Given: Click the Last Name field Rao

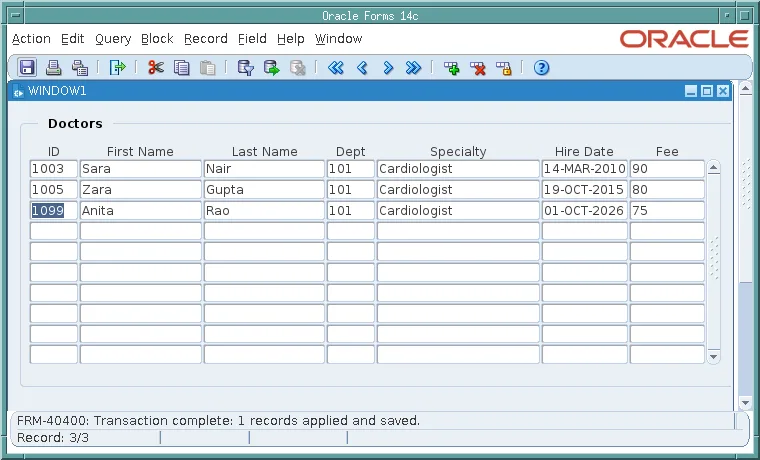Looking at the screenshot, I should [264, 211].
